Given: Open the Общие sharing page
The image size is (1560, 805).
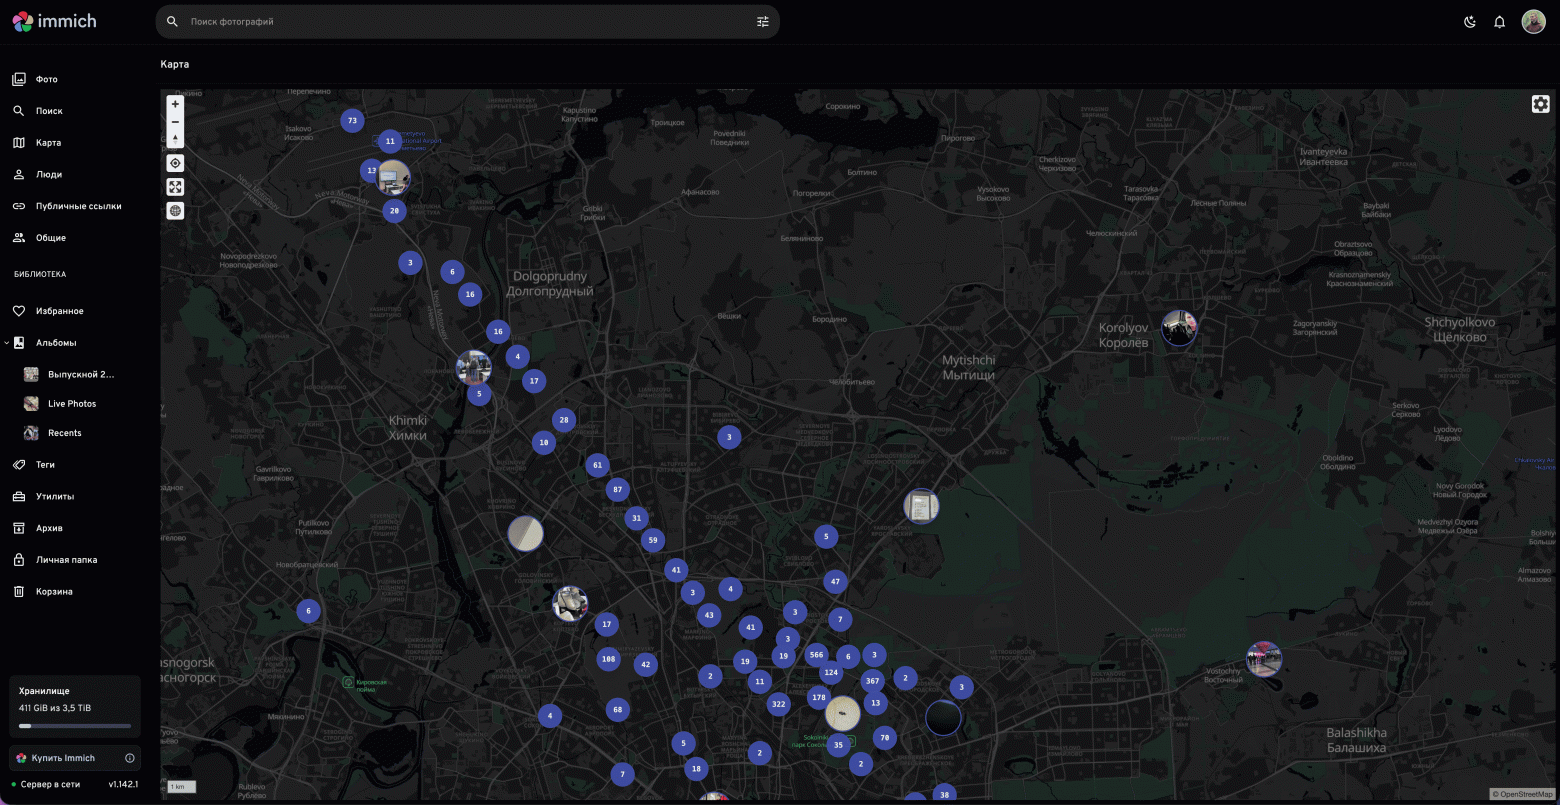Looking at the screenshot, I should point(75,238).
